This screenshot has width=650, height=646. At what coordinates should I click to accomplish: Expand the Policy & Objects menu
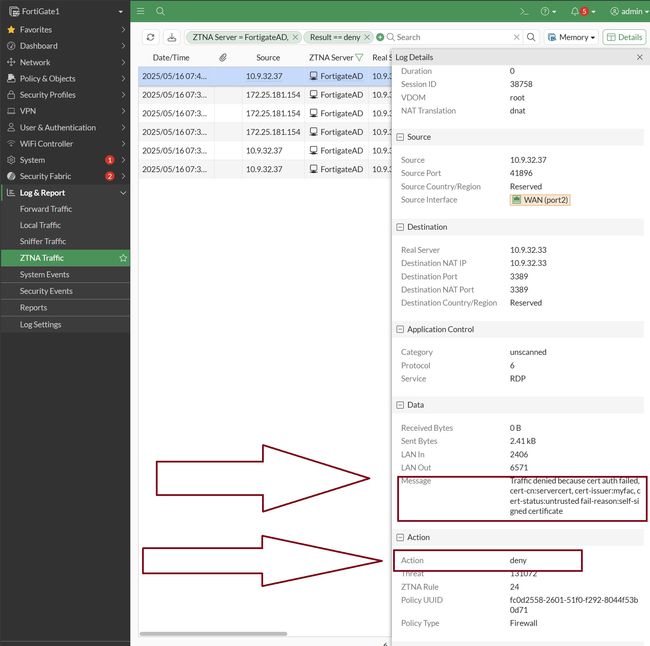[65, 79]
